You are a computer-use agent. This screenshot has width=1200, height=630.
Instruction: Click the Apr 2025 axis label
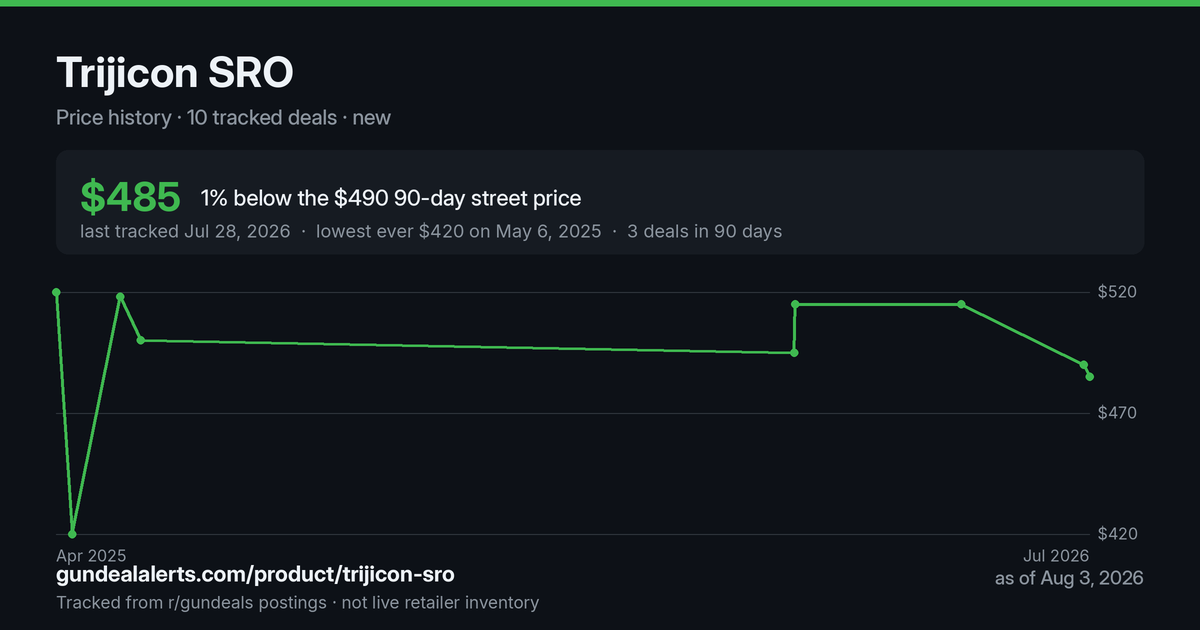[x=91, y=555]
